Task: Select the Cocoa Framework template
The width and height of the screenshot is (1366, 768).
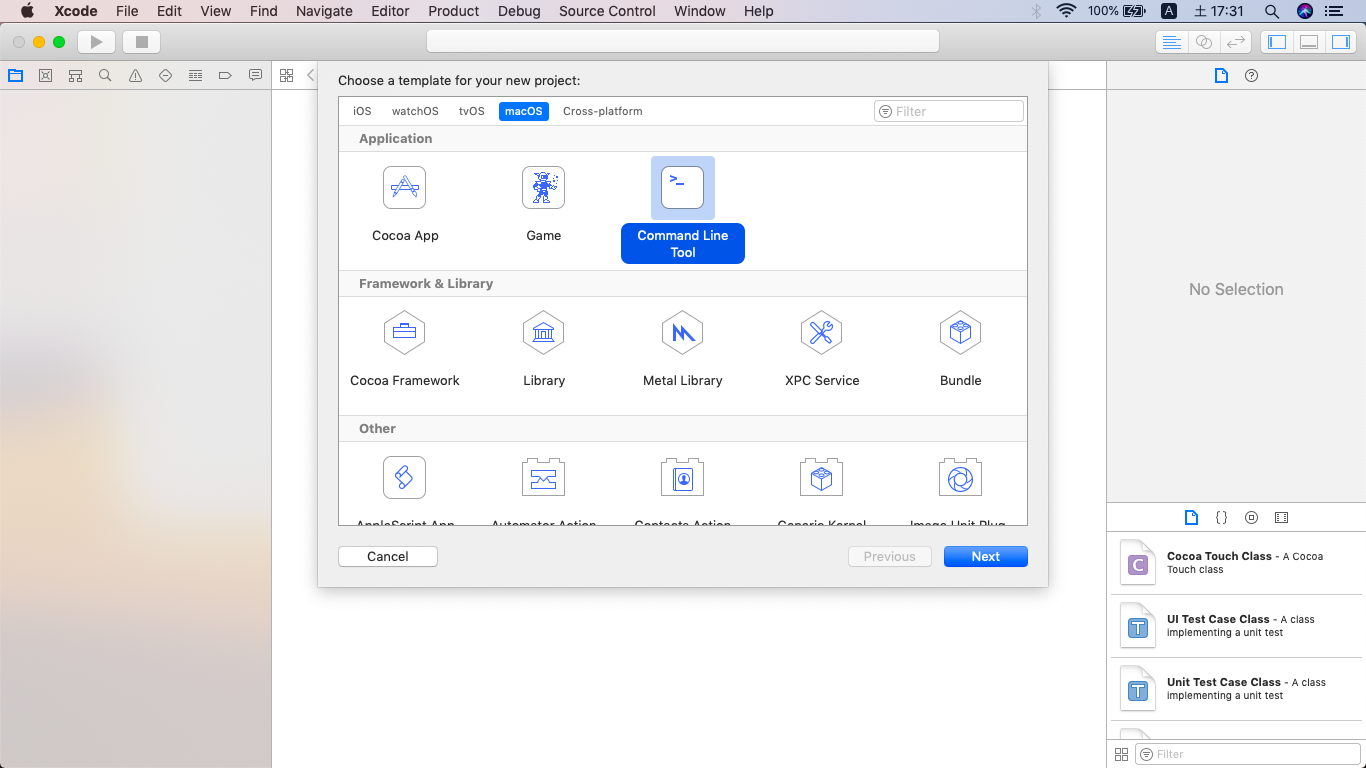Action: (404, 333)
